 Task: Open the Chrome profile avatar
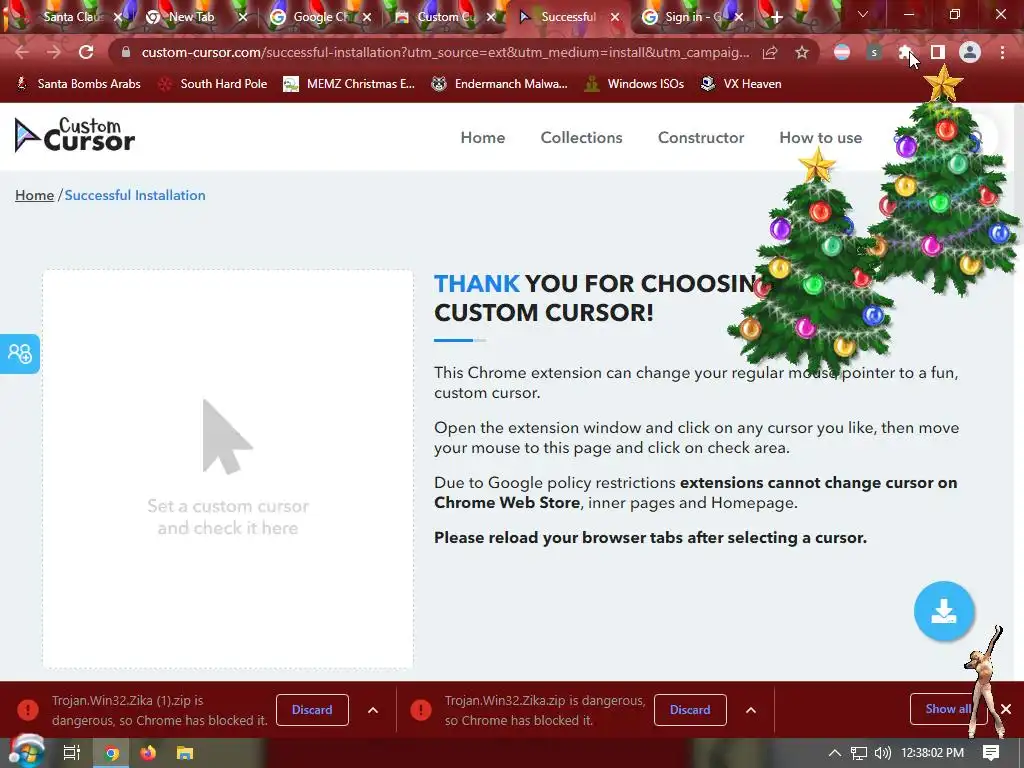[970, 52]
